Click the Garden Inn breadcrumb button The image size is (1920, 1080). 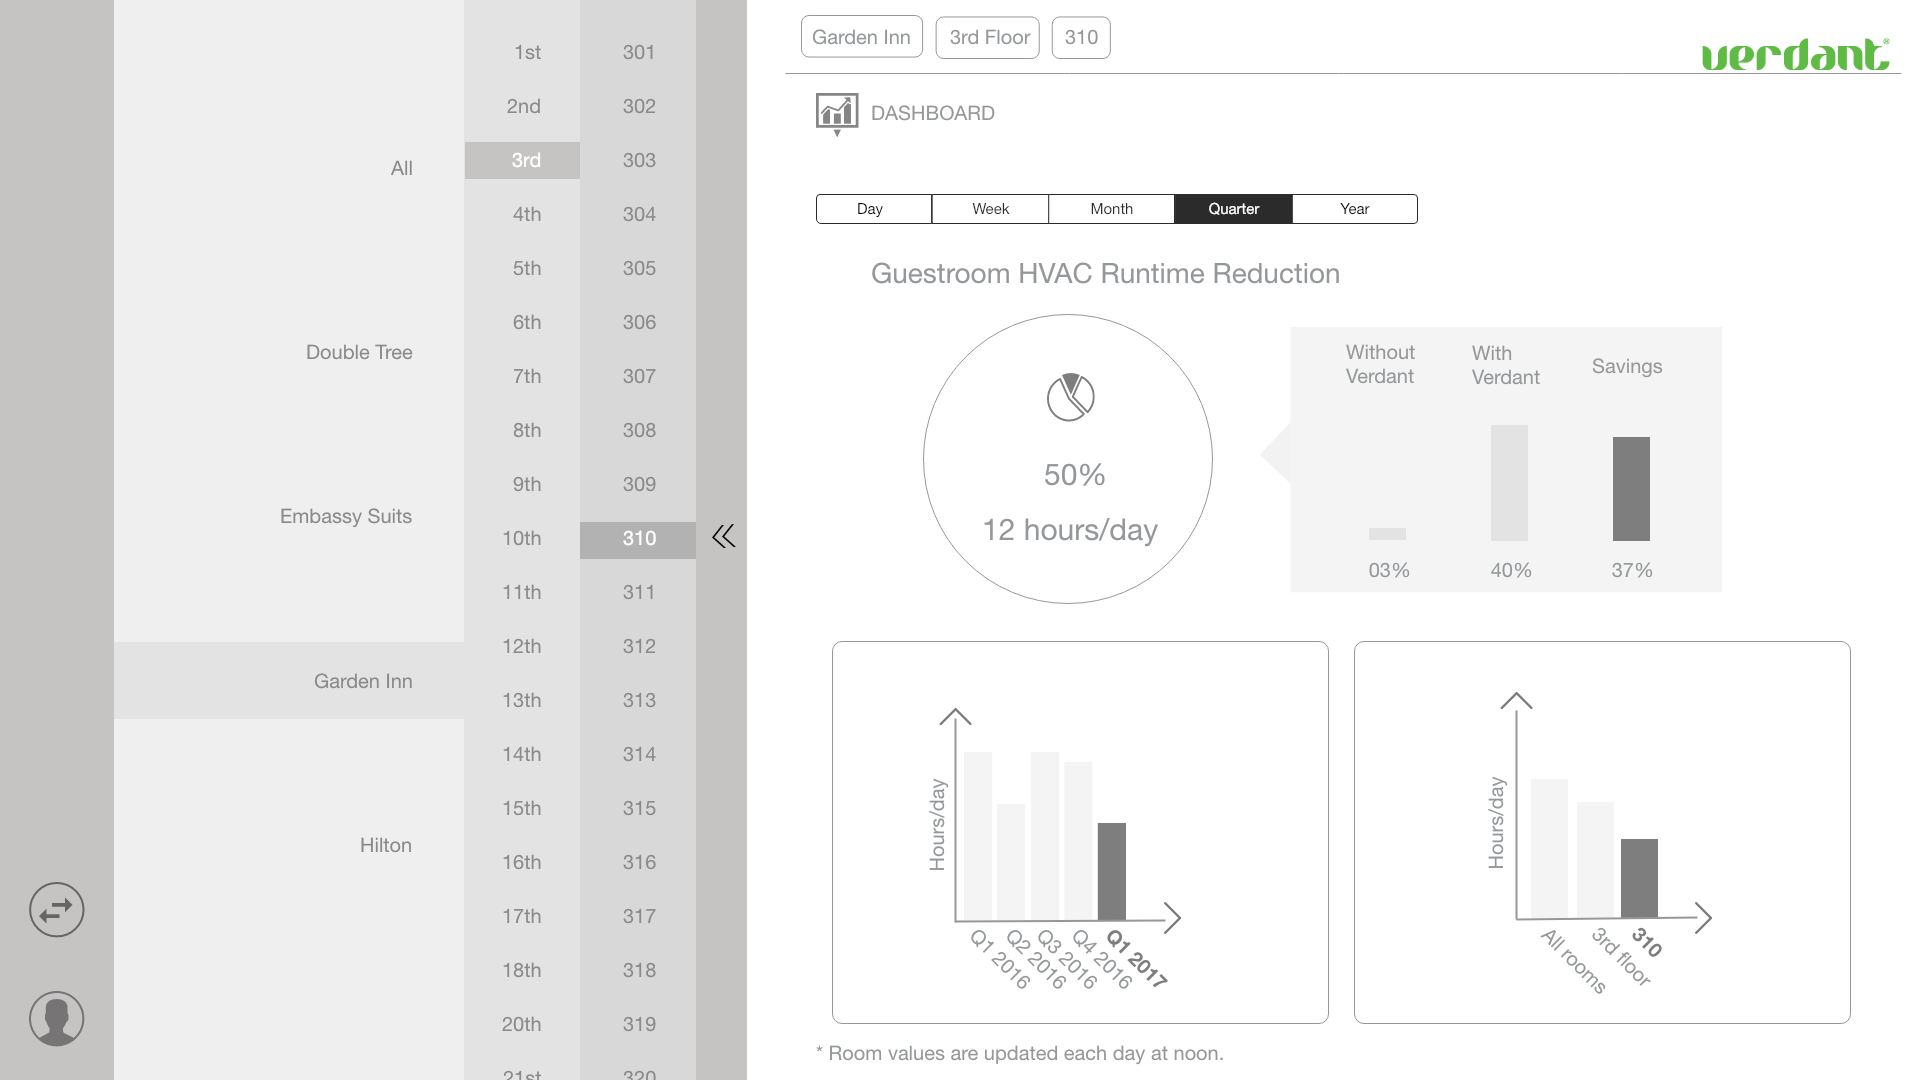tap(861, 38)
